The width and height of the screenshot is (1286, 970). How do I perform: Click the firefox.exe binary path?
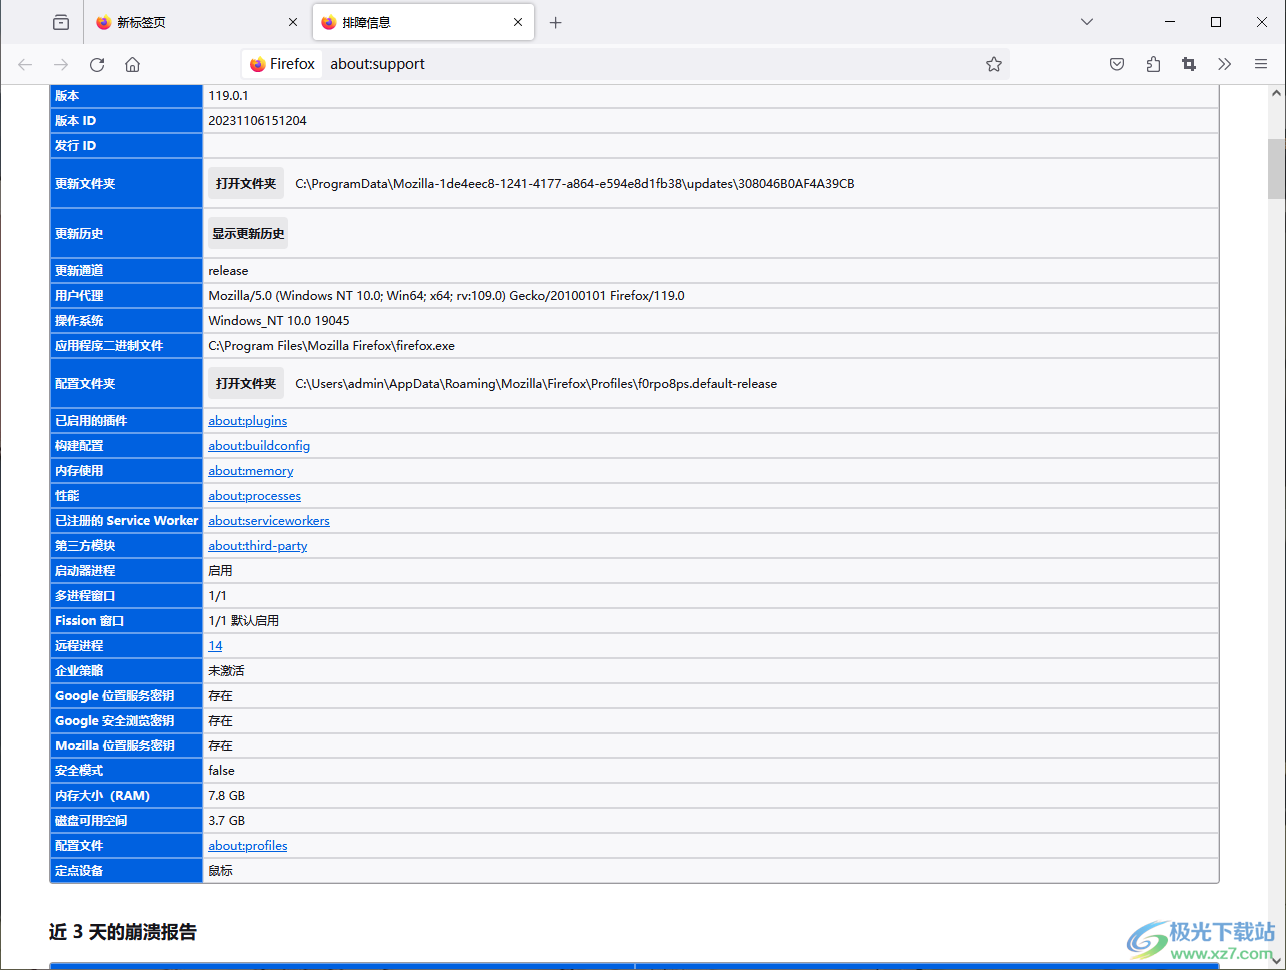(331, 346)
